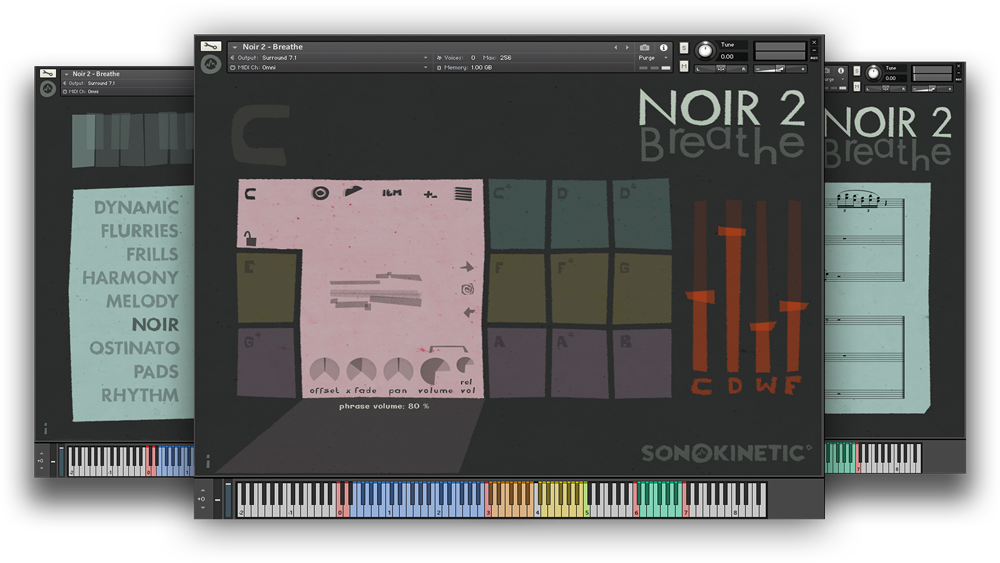The height and width of the screenshot is (563, 1000).
Task: Click info icon in right window header
Action: (841, 71)
